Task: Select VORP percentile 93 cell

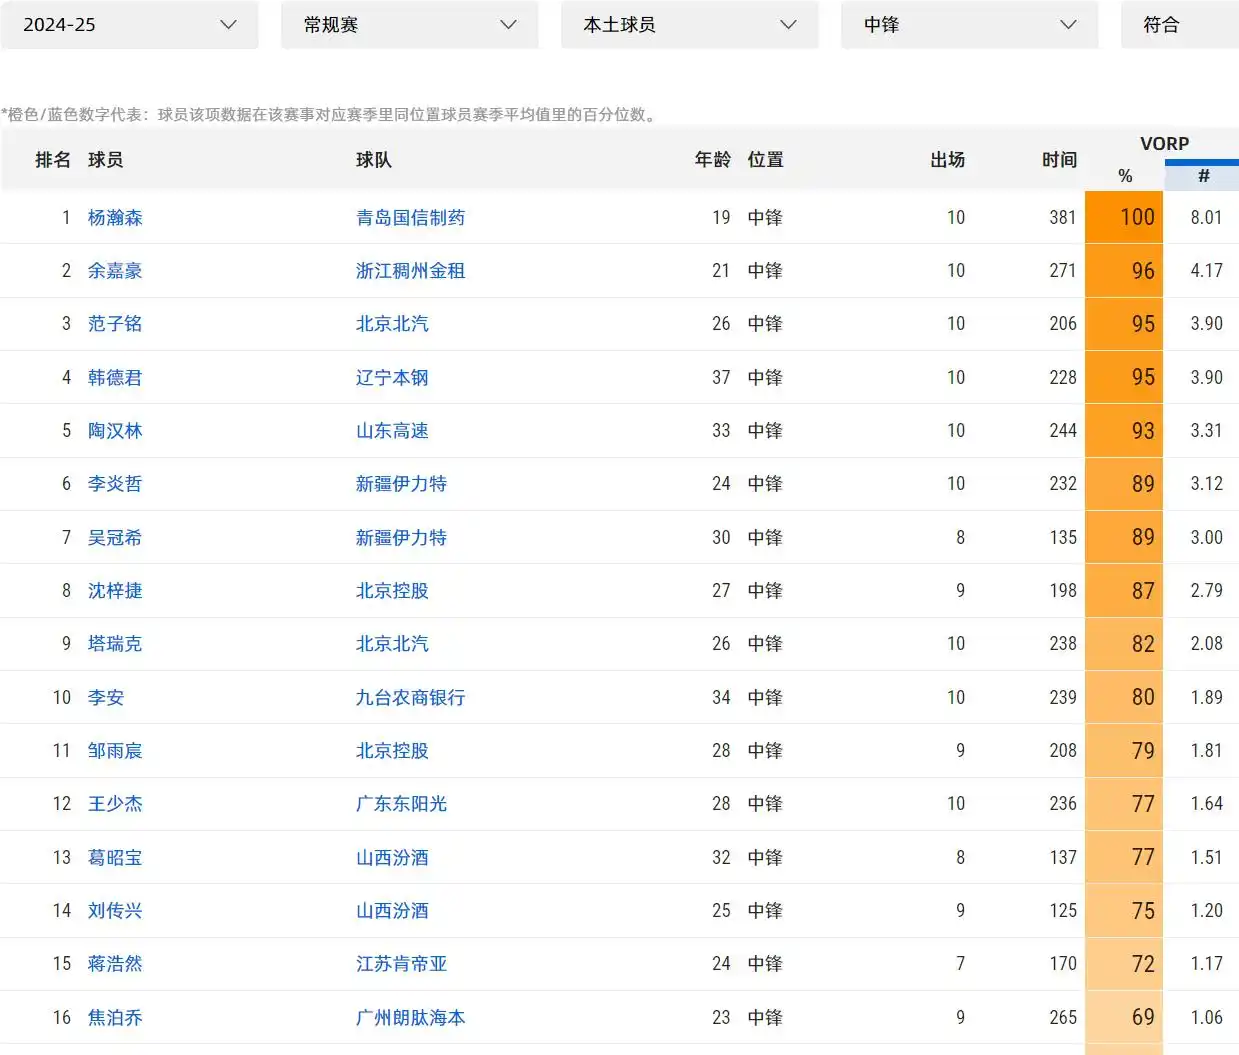Action: (1124, 431)
